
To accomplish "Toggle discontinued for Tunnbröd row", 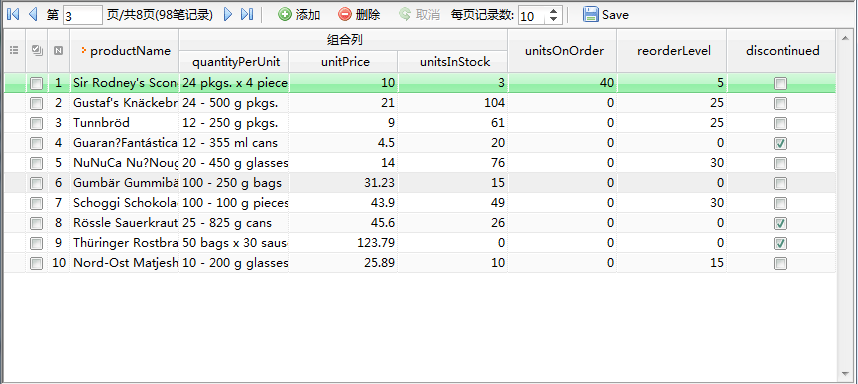I will tap(781, 124).
